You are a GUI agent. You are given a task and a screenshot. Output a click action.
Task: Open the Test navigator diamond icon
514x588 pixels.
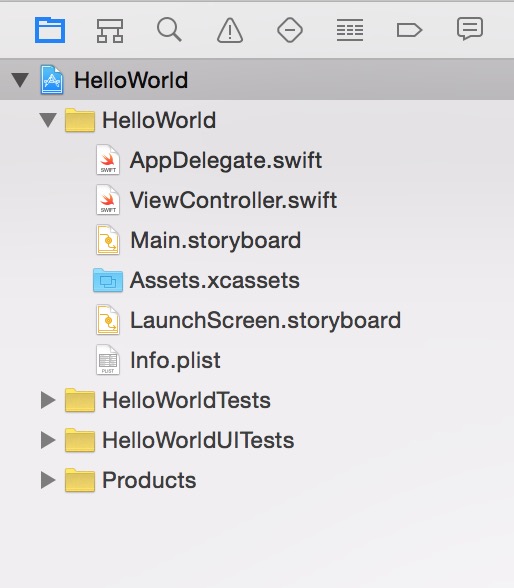[x=290, y=30]
